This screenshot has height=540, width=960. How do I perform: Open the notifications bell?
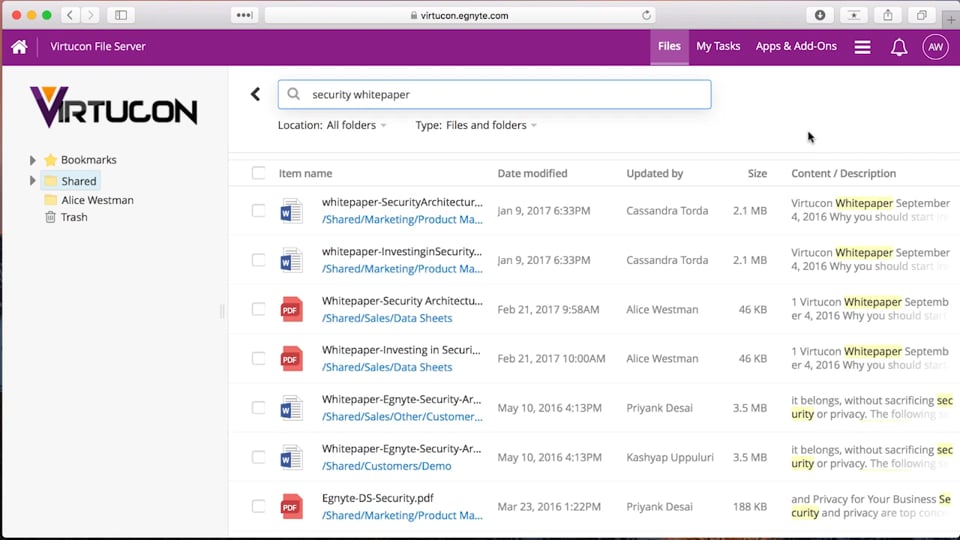(x=899, y=47)
